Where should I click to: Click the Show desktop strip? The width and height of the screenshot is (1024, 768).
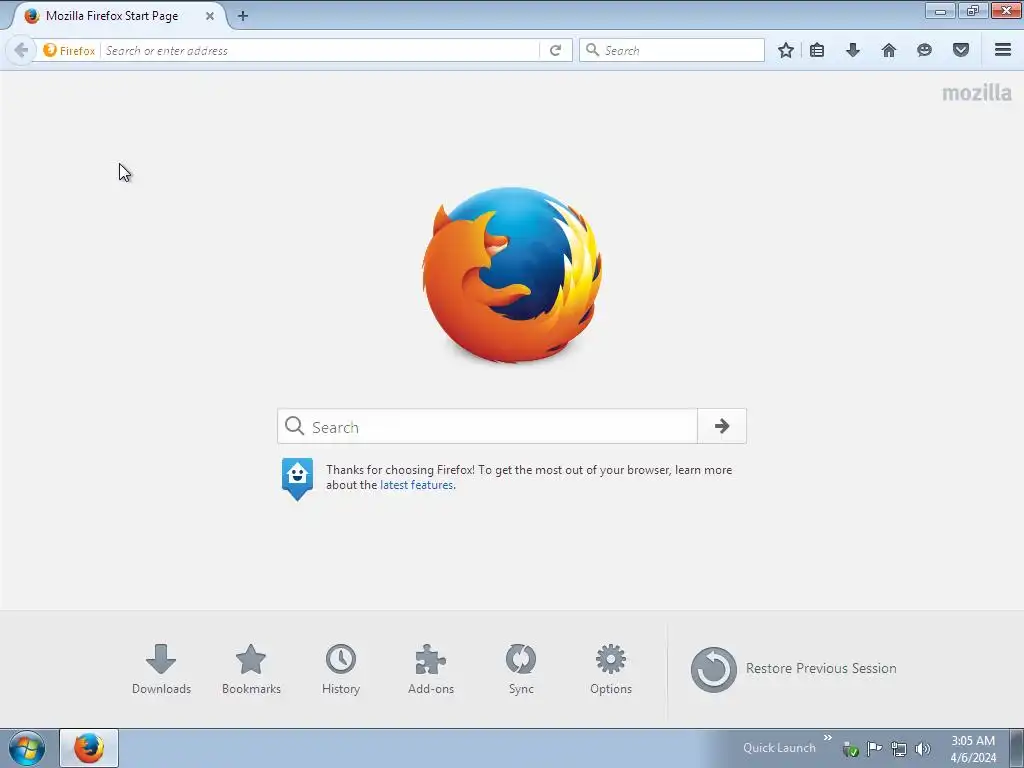[1017, 748]
